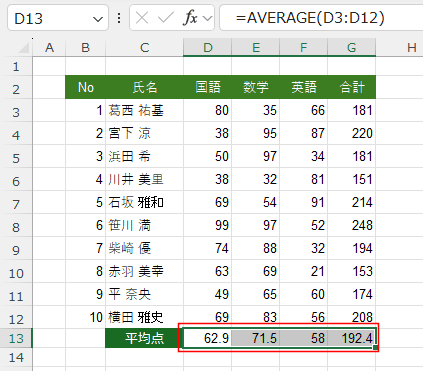Select average cell showing 62.9
423x371 pixels.
click(208, 338)
